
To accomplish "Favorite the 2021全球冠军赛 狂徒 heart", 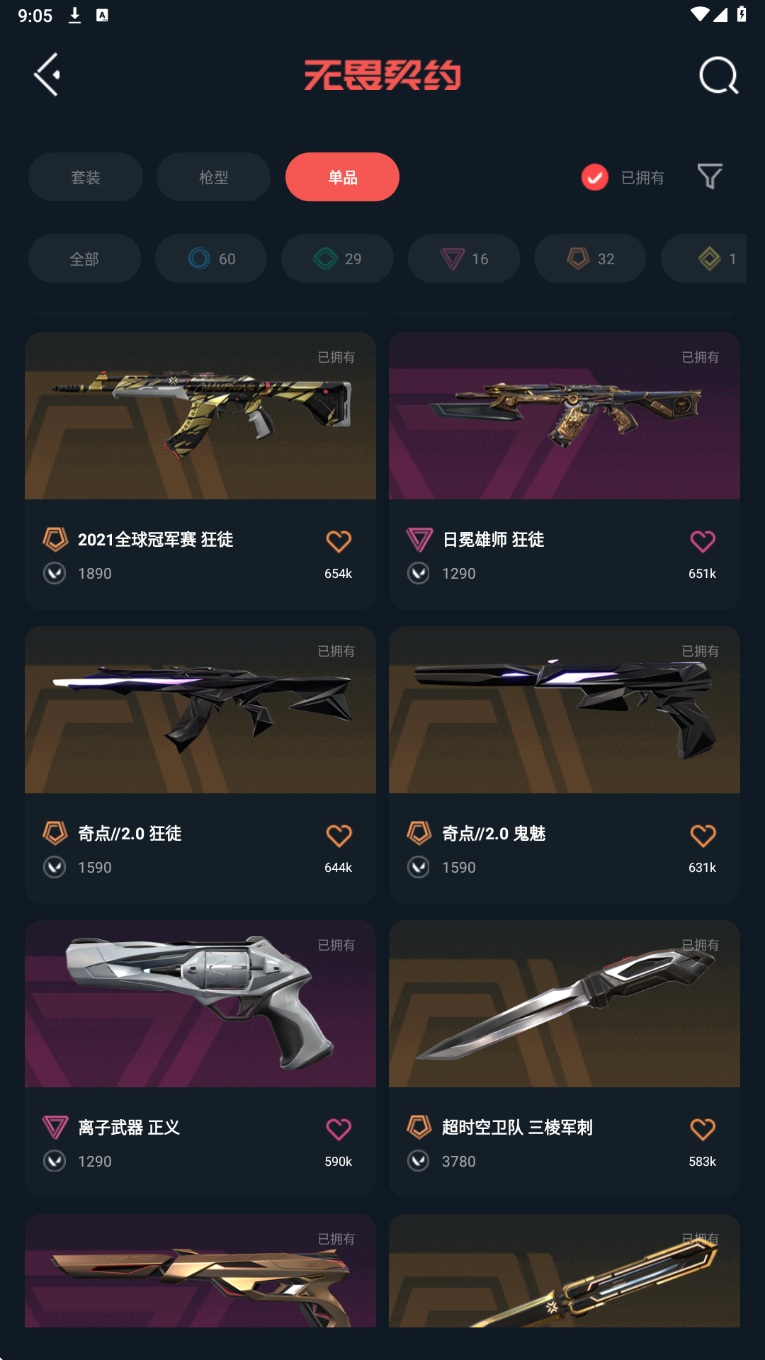I will [339, 541].
